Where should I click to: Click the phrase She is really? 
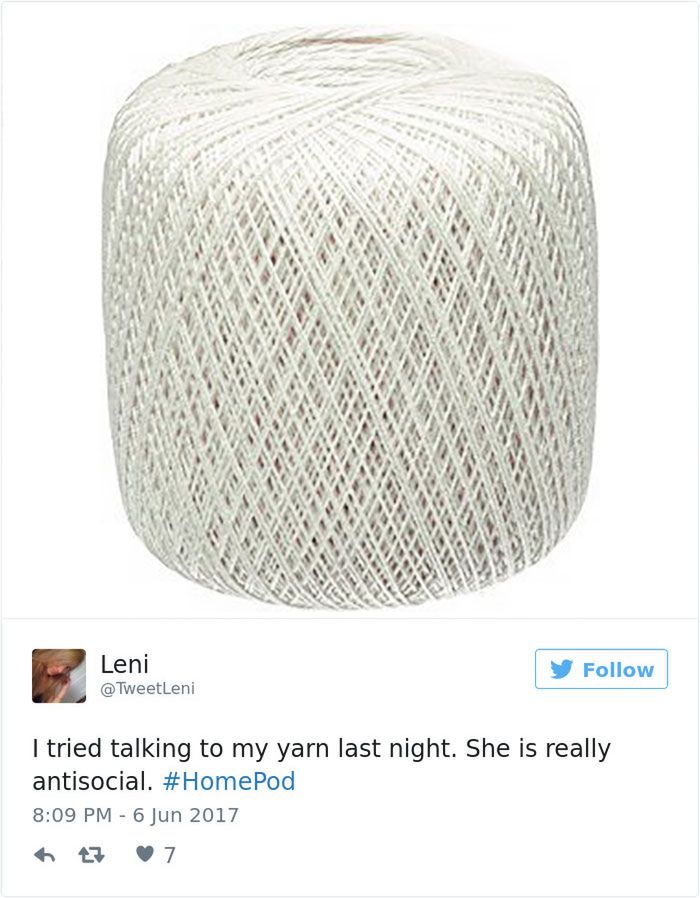538,749
